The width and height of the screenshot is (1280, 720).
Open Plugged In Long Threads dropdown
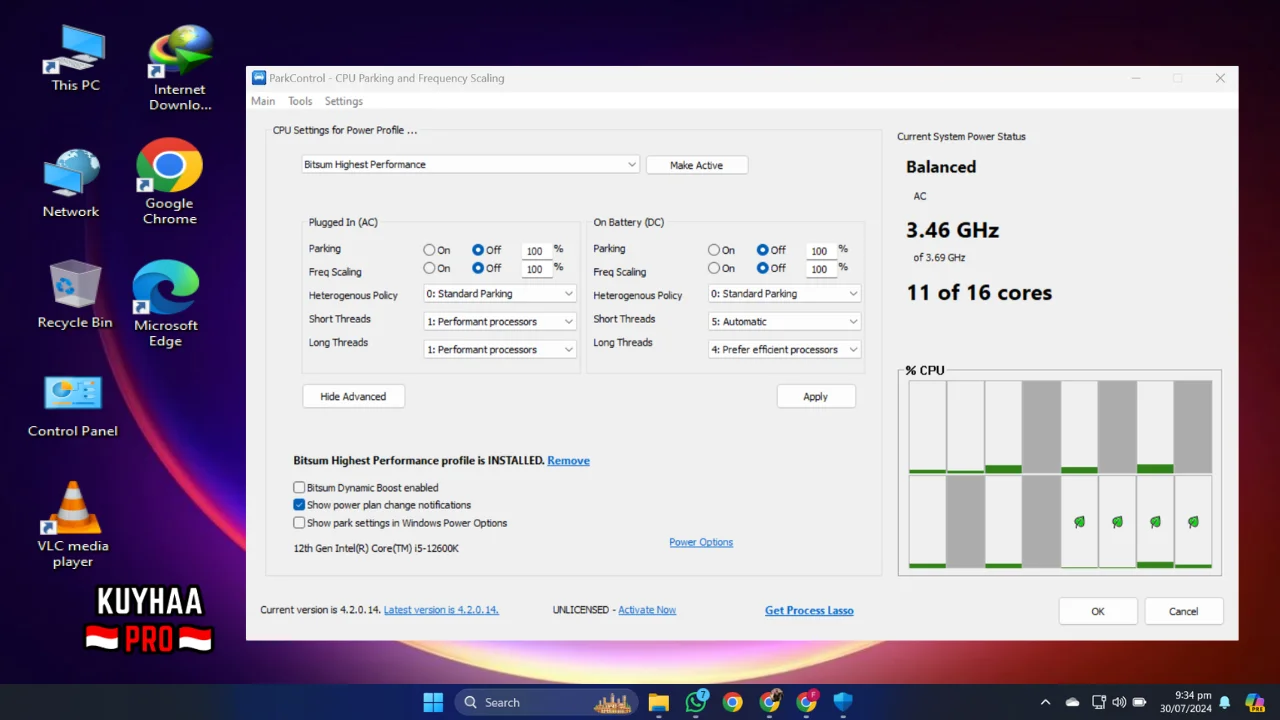[500, 350]
